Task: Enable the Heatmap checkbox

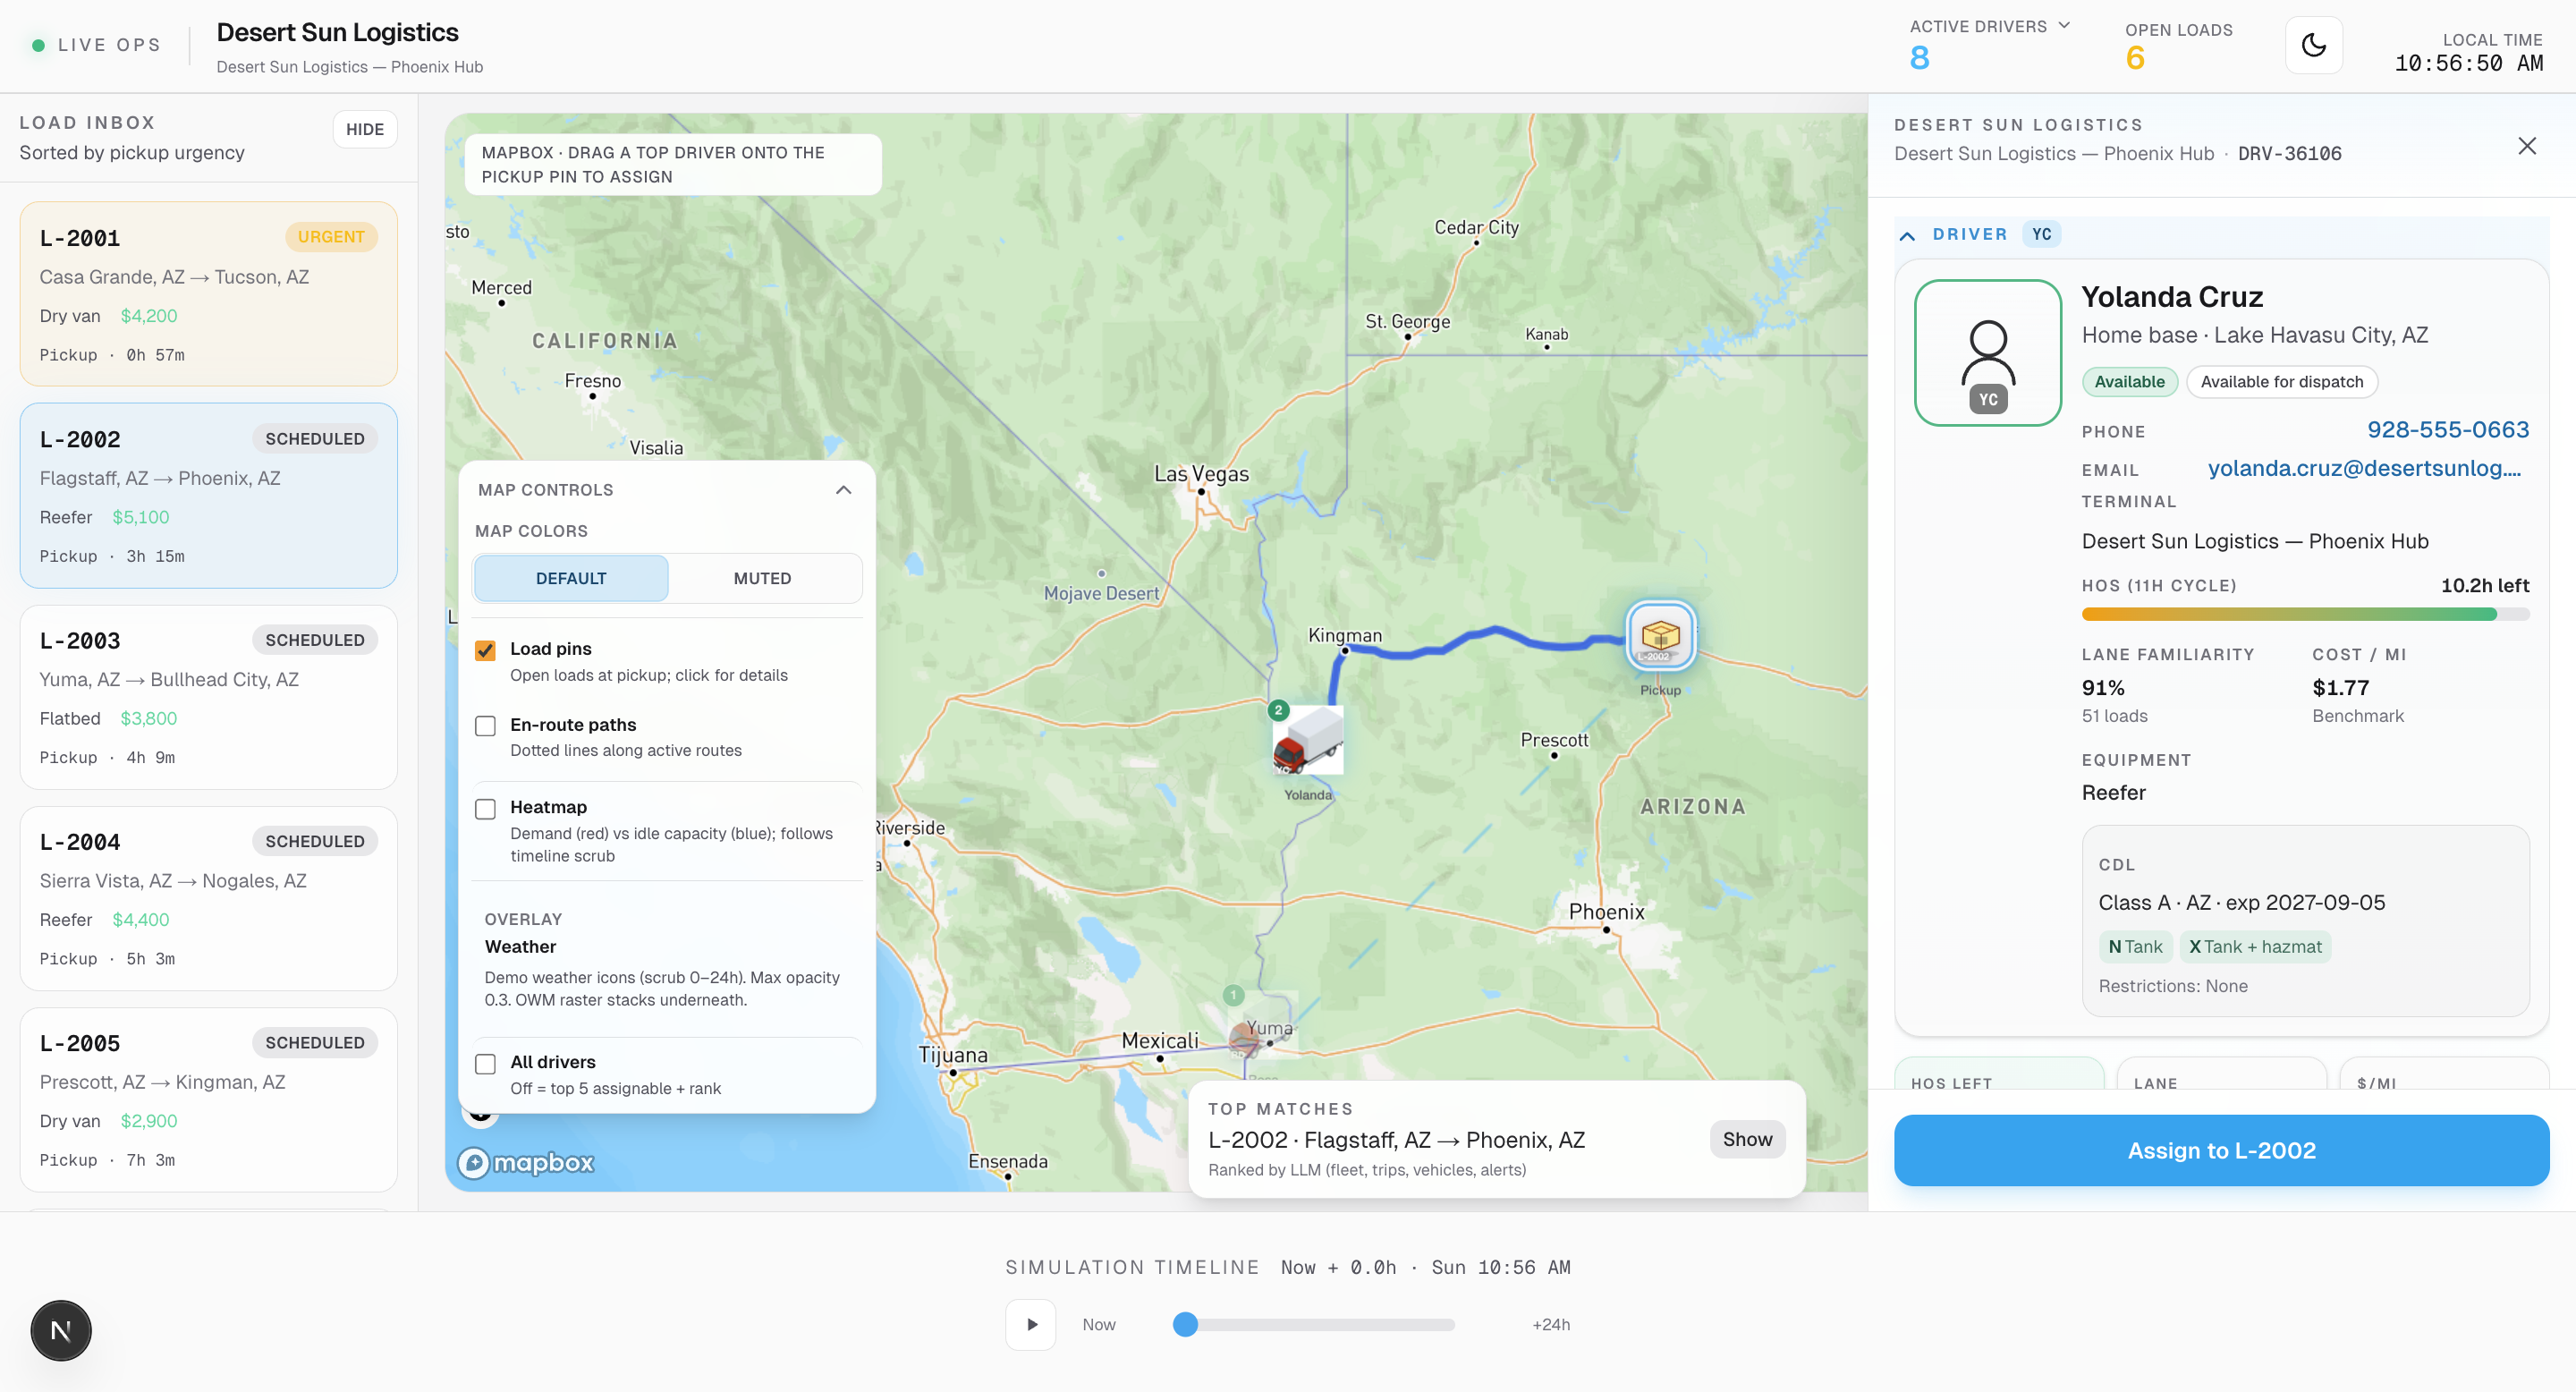Action: [x=485, y=809]
